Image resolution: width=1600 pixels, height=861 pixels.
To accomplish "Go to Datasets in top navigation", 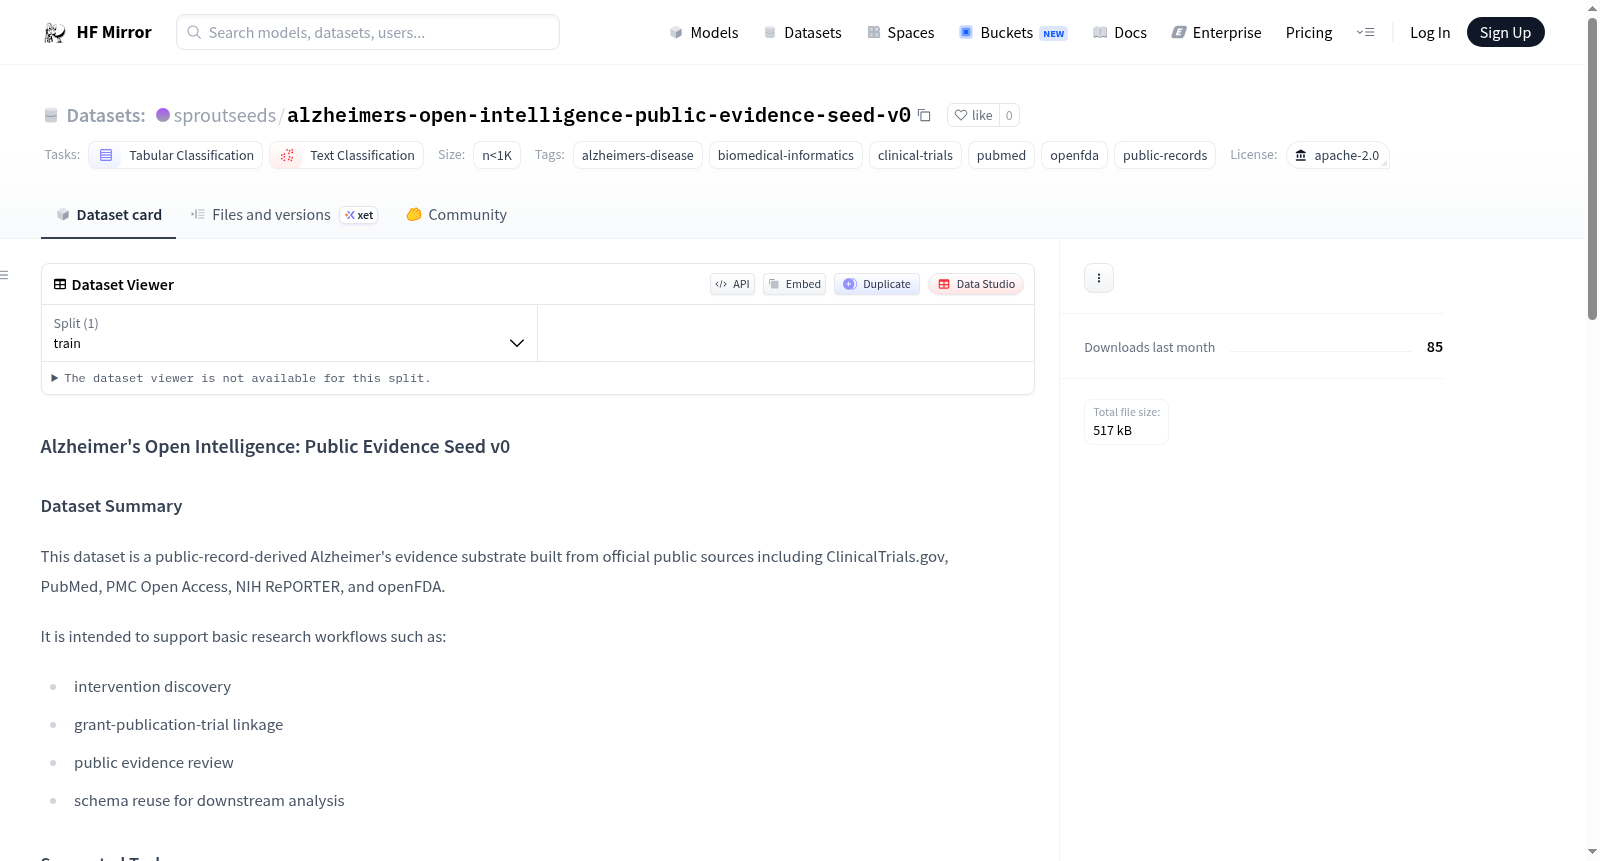I will (x=802, y=32).
